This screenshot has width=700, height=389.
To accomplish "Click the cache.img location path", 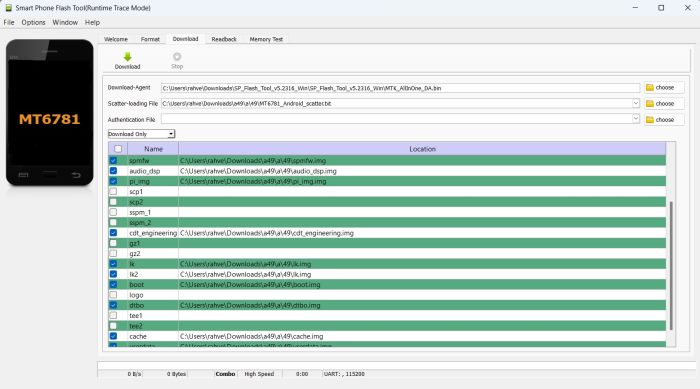I will (251, 336).
